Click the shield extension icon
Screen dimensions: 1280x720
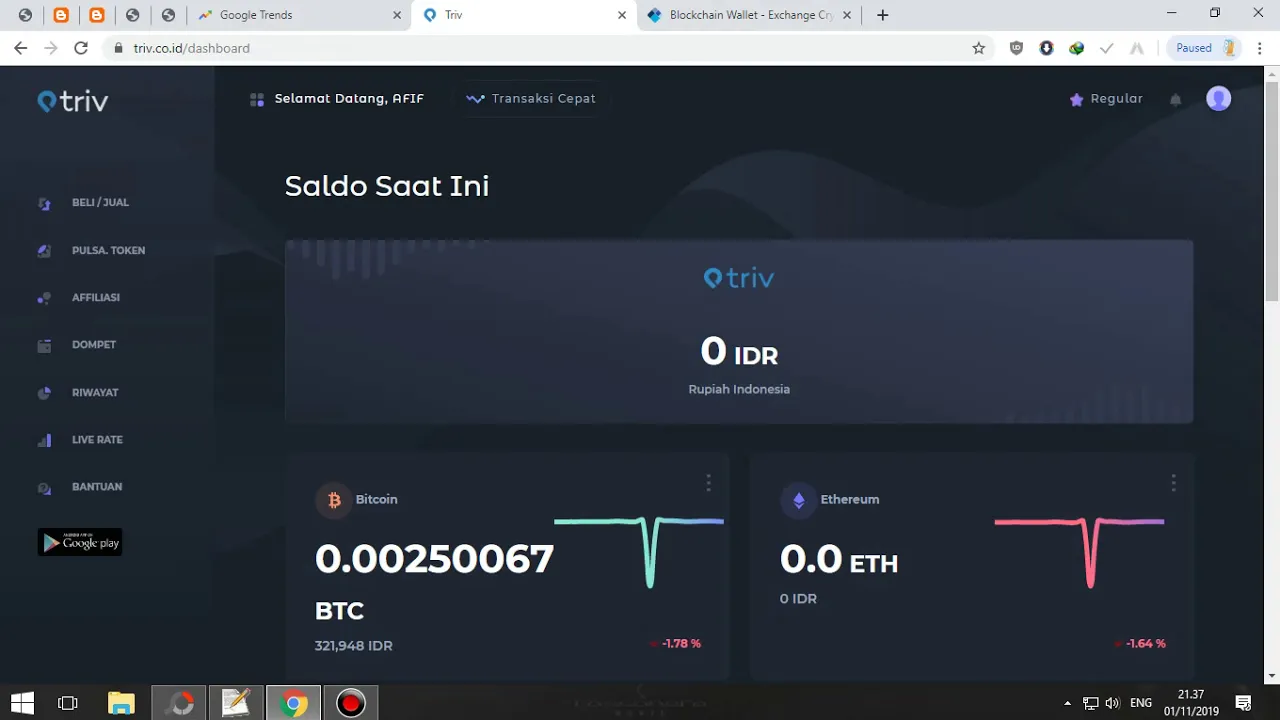[x=1016, y=48]
